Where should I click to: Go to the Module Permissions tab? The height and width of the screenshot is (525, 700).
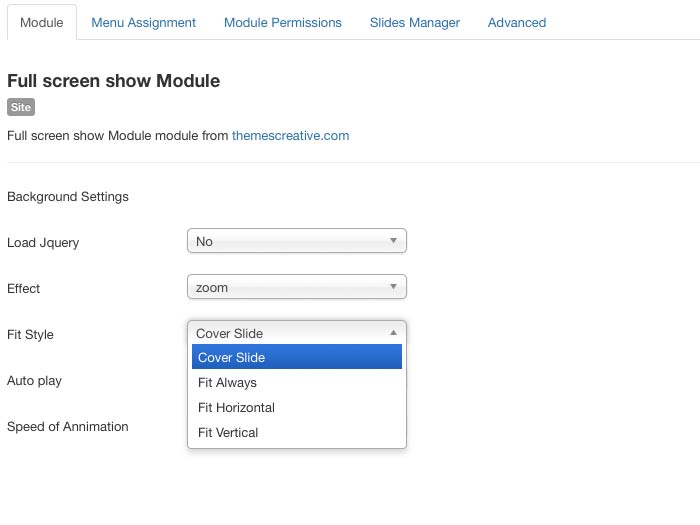pos(282,22)
